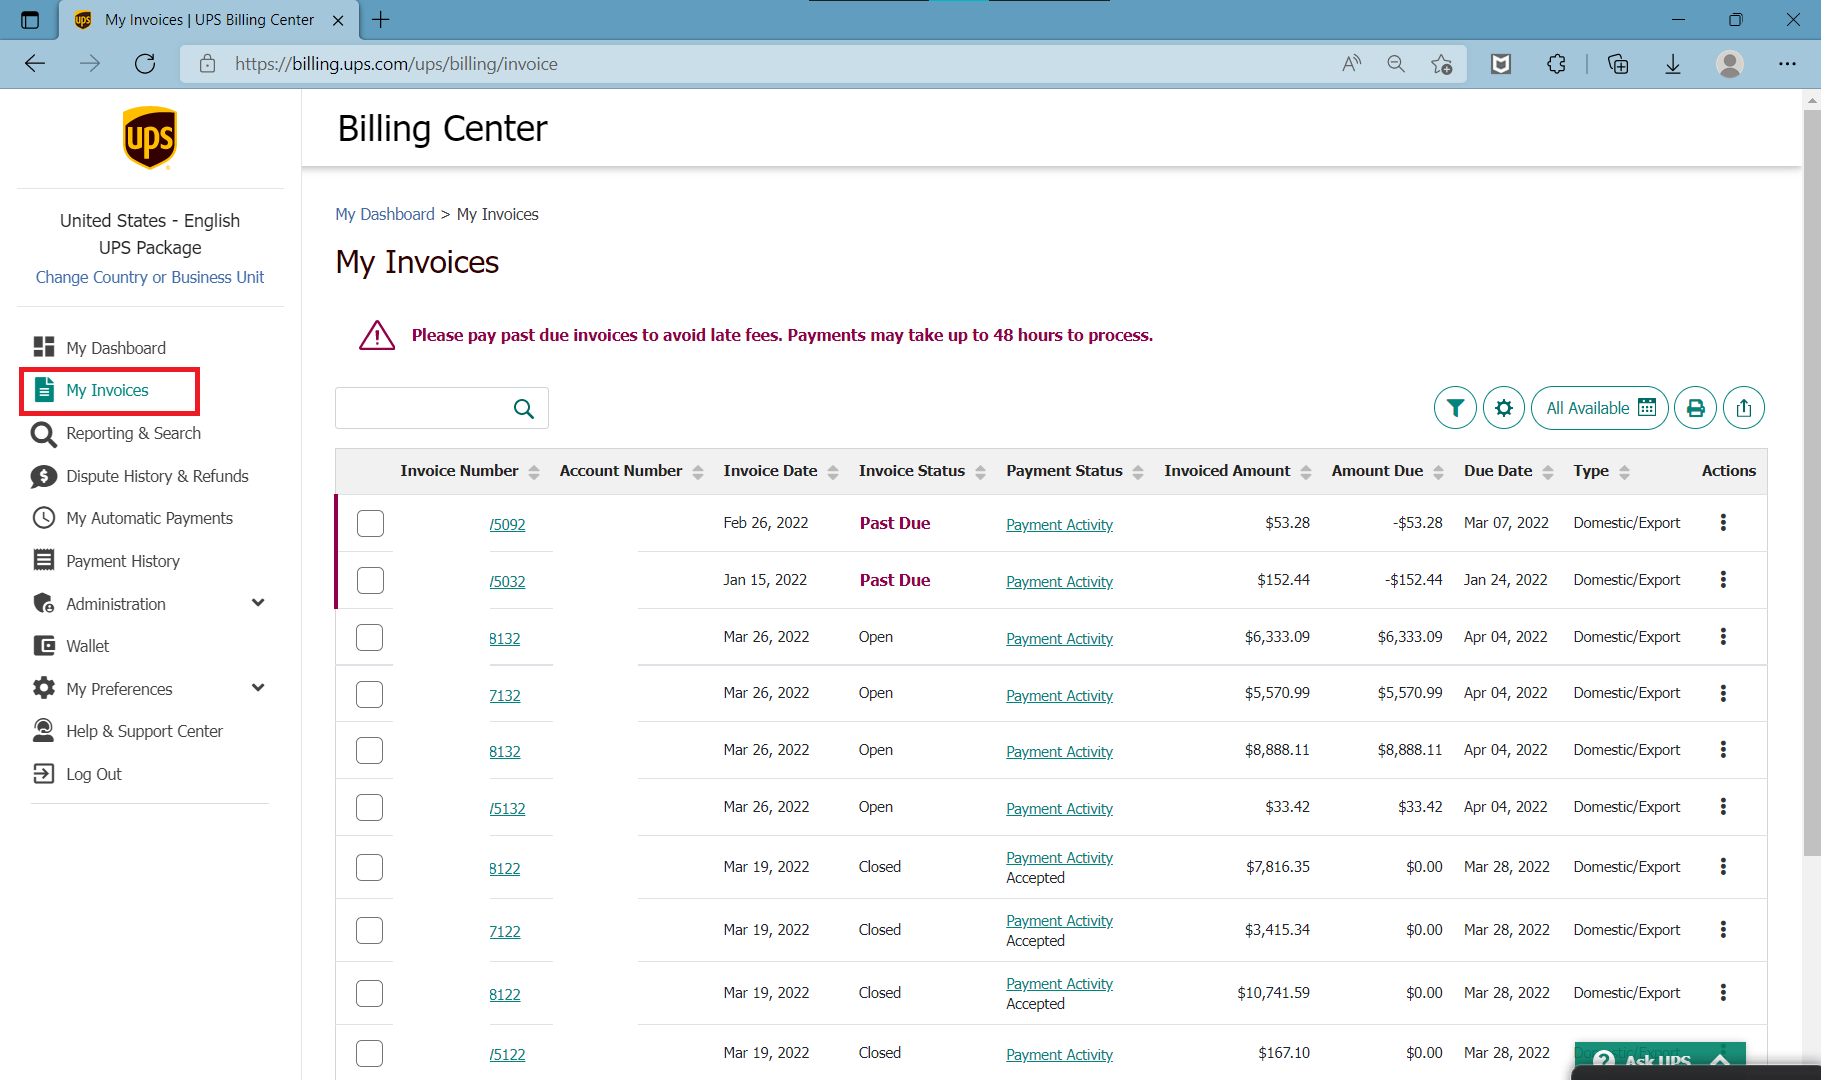Screen dimensions: 1825x1080
Task: Open actions menu for the Feb 26 invoice
Action: point(1722,523)
